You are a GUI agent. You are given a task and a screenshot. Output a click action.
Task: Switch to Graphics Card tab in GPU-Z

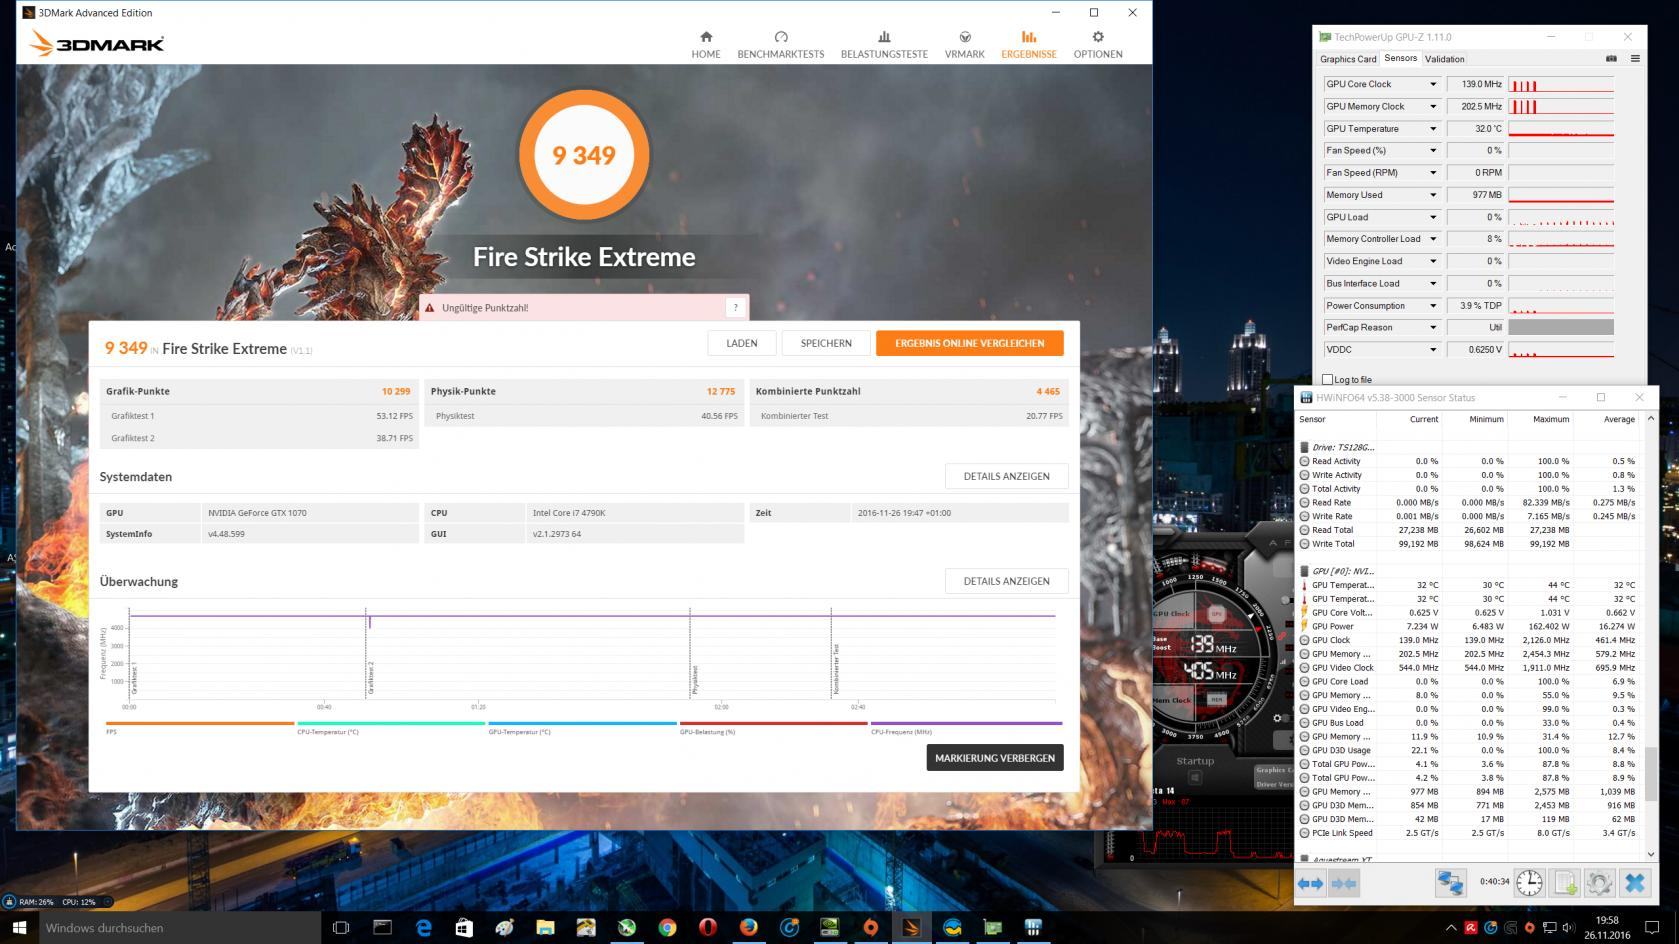coord(1348,59)
